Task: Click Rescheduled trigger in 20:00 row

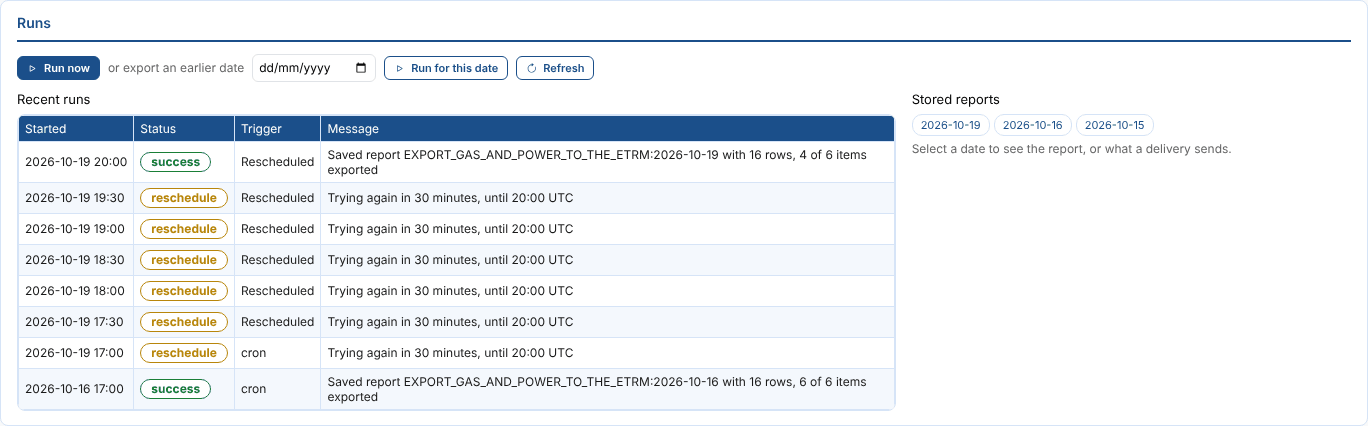Action: pos(277,162)
